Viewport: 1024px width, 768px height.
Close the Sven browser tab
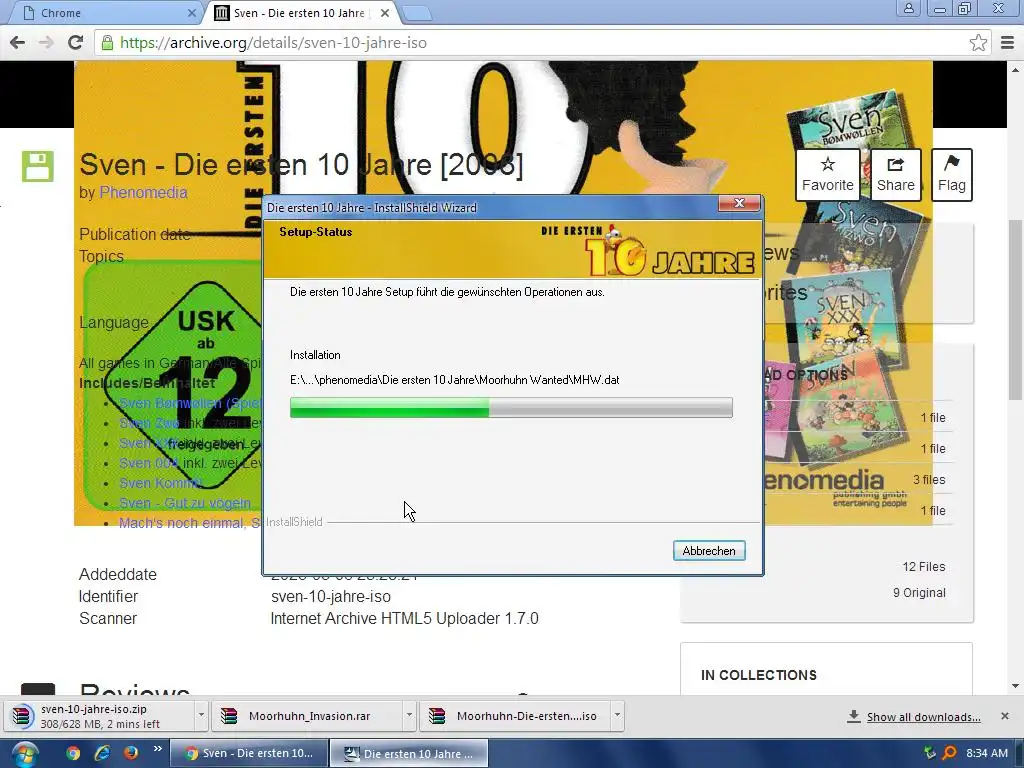[x=385, y=13]
